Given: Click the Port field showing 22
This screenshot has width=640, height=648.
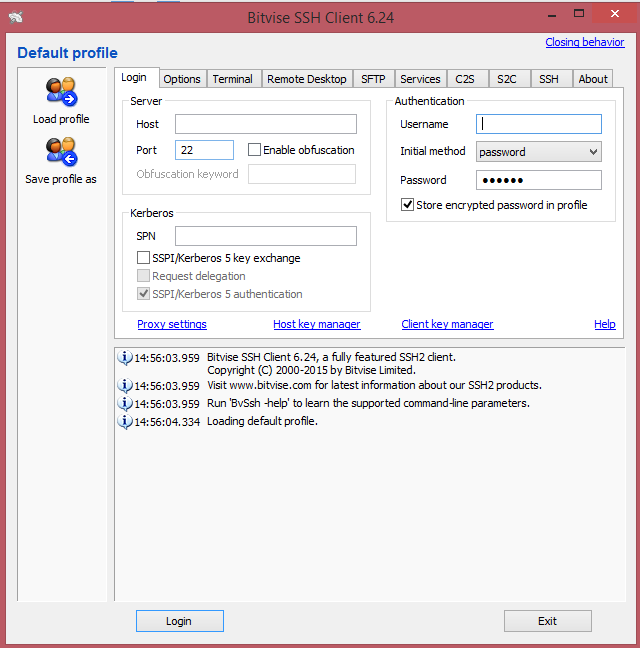Looking at the screenshot, I should click(205, 150).
